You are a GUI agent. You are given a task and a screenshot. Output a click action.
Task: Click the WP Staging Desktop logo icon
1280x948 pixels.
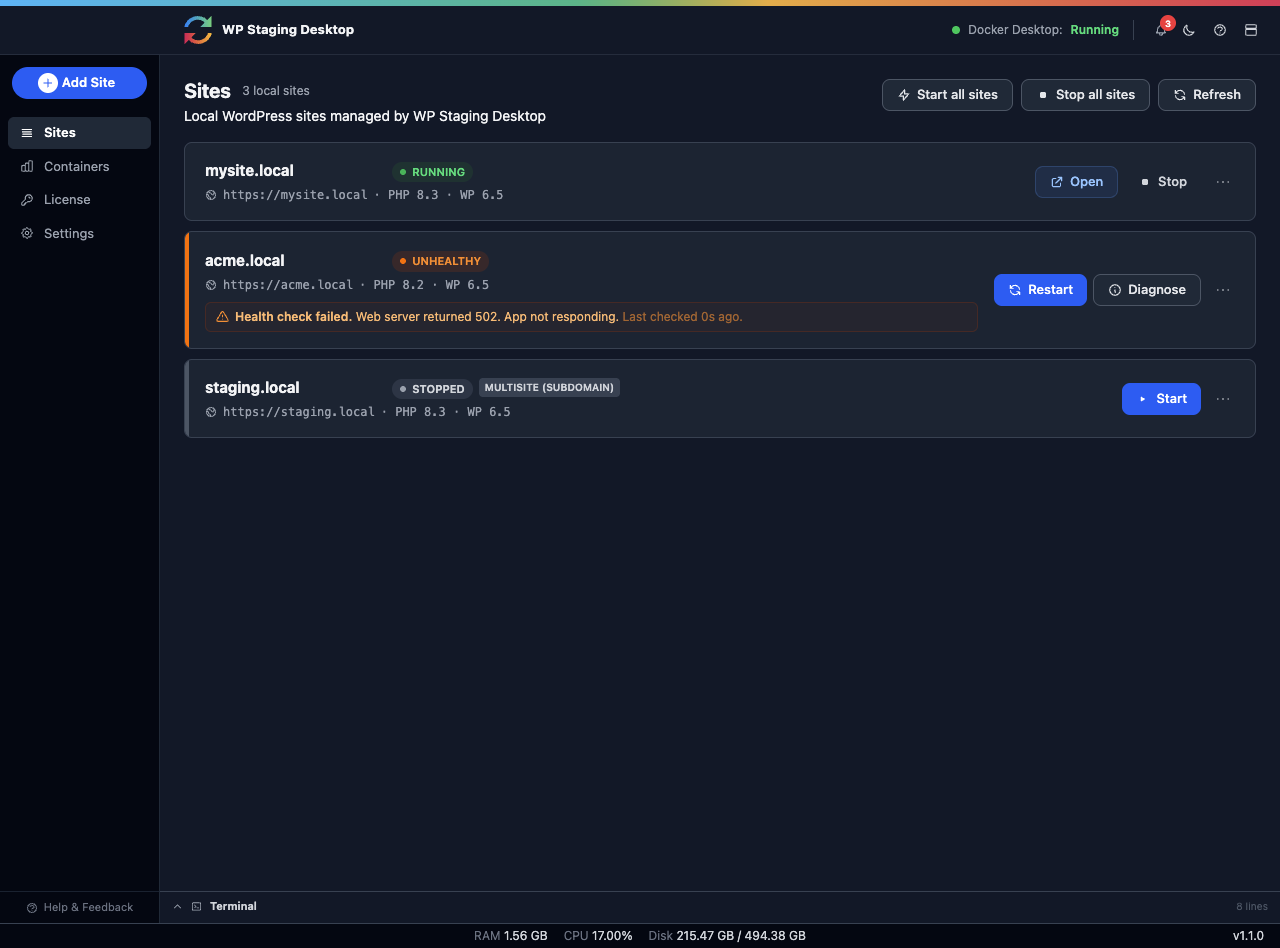[x=198, y=30]
